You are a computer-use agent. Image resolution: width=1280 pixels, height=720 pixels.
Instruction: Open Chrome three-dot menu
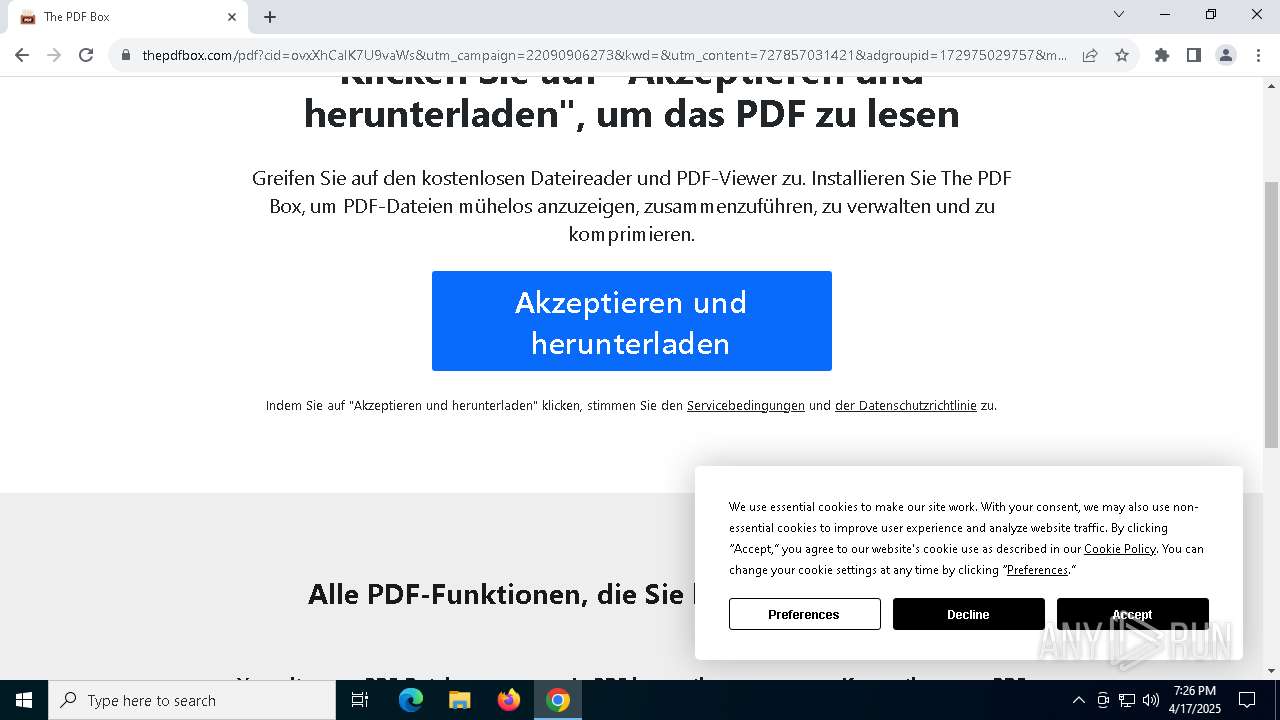pyautogui.click(x=1258, y=55)
